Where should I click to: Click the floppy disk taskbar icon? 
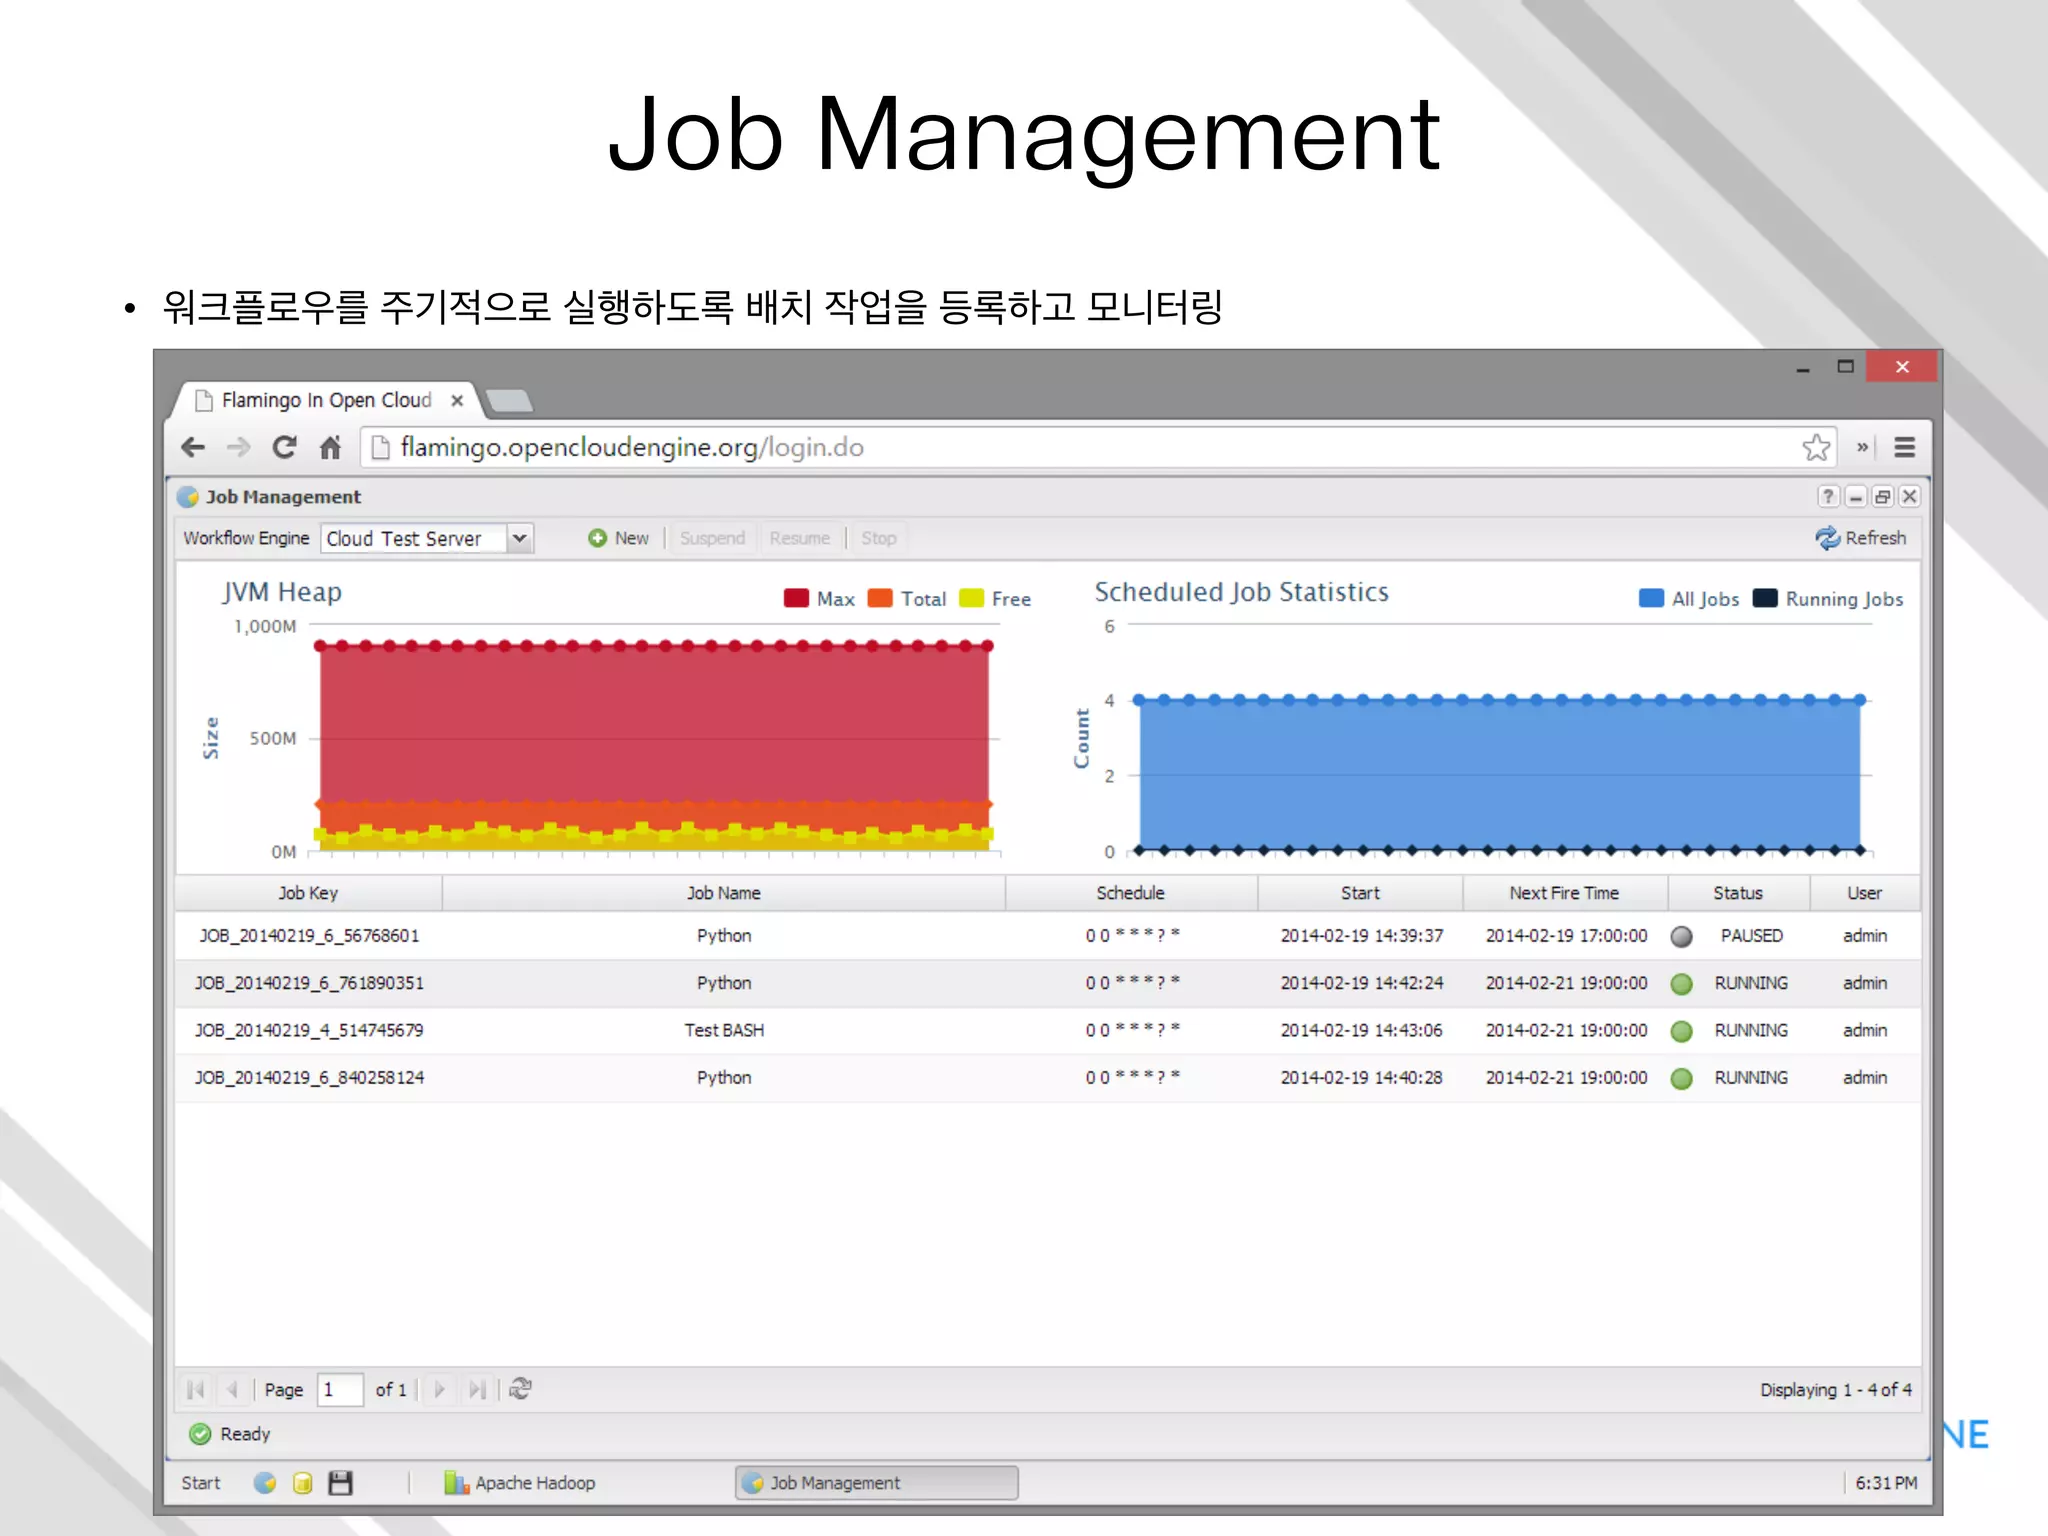click(x=340, y=1483)
